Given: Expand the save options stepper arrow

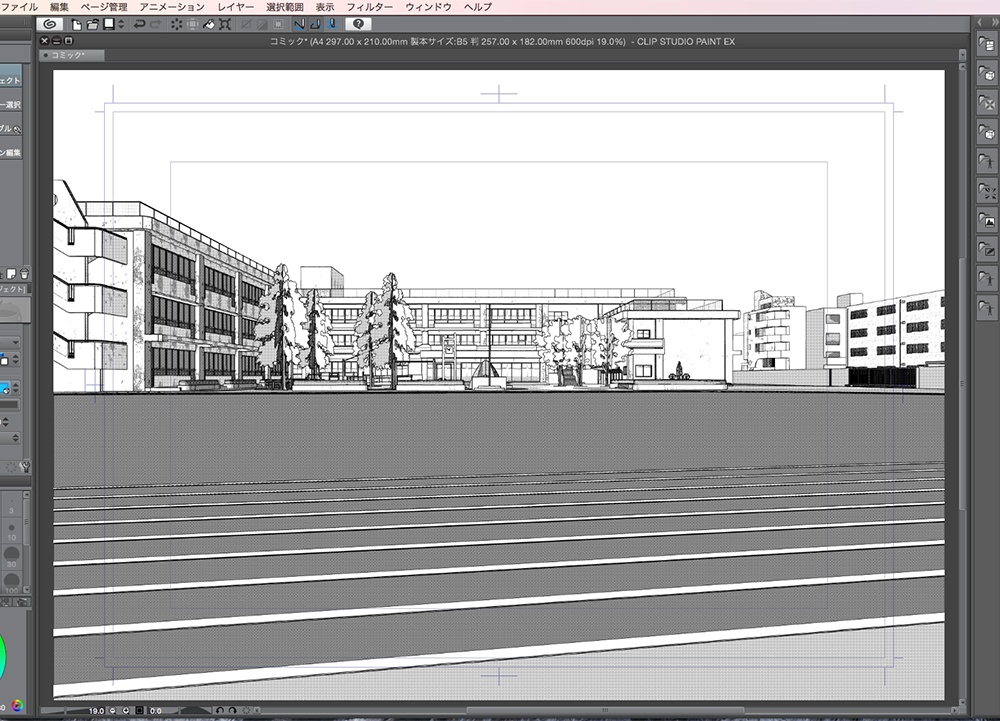Looking at the screenshot, I should pos(121,24).
